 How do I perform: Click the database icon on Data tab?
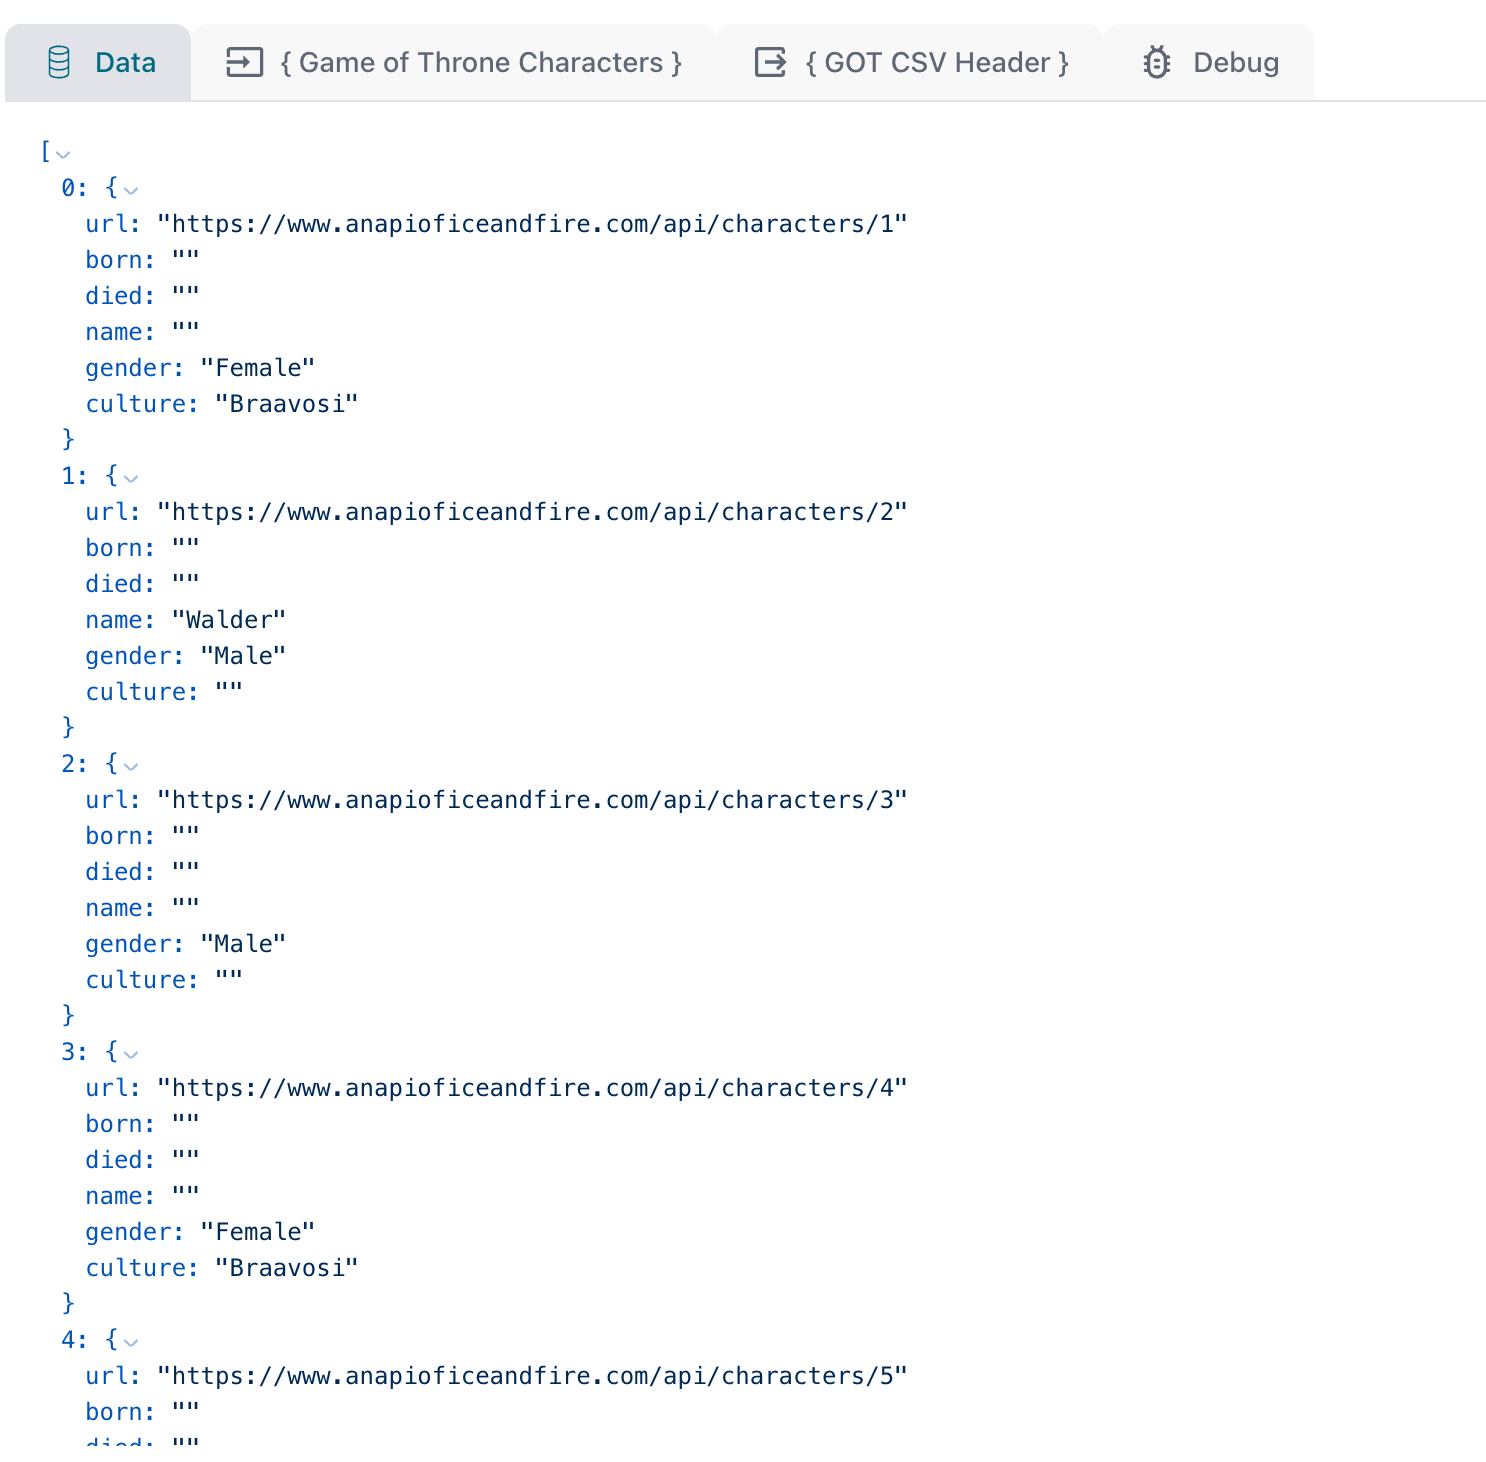59,62
